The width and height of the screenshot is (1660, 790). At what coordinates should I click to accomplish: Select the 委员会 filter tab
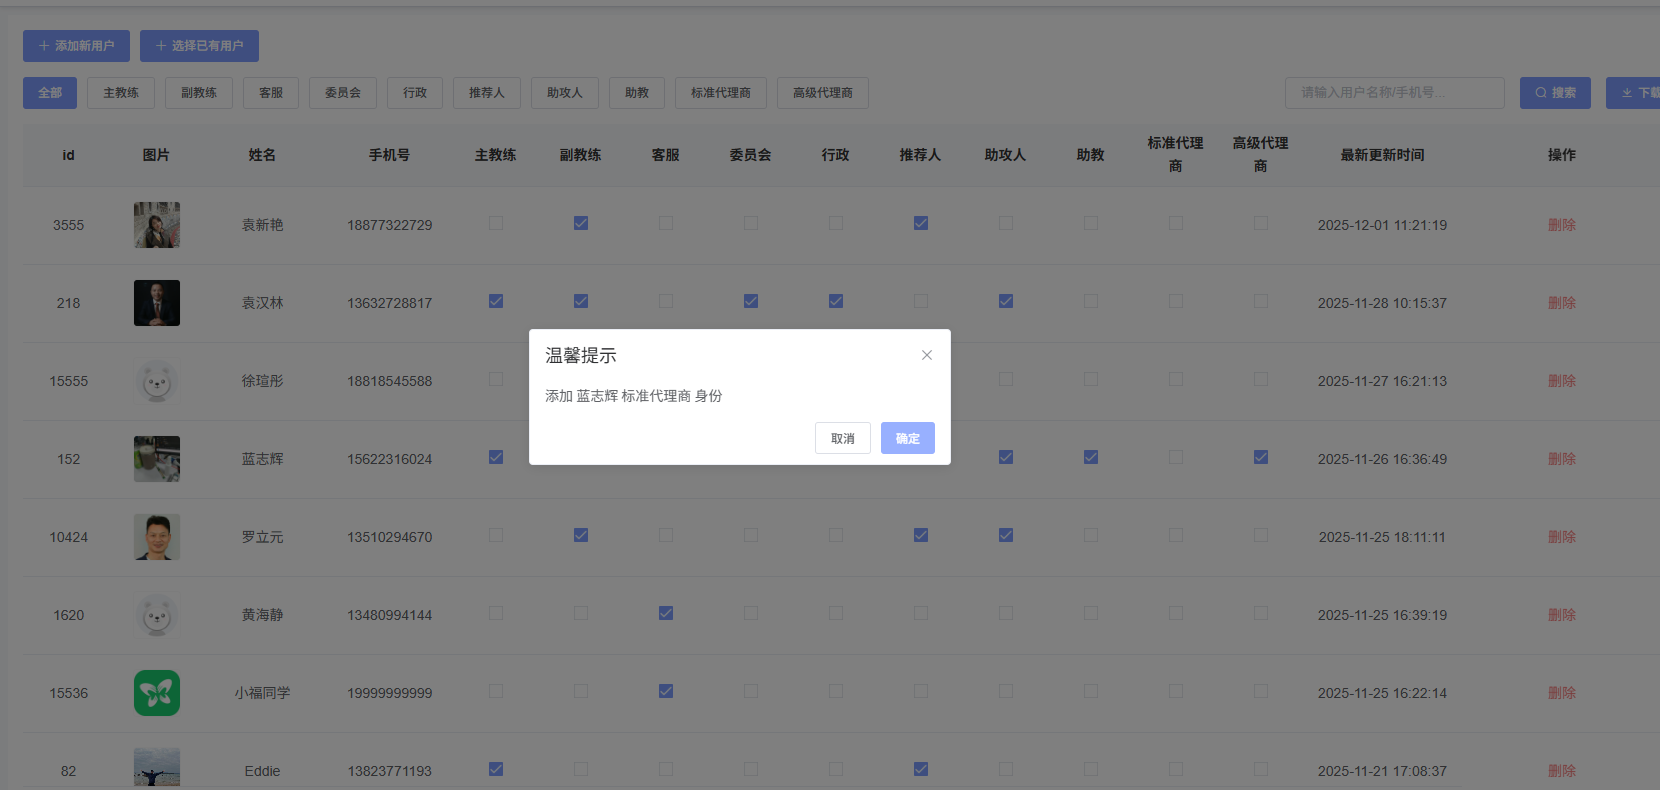[343, 93]
